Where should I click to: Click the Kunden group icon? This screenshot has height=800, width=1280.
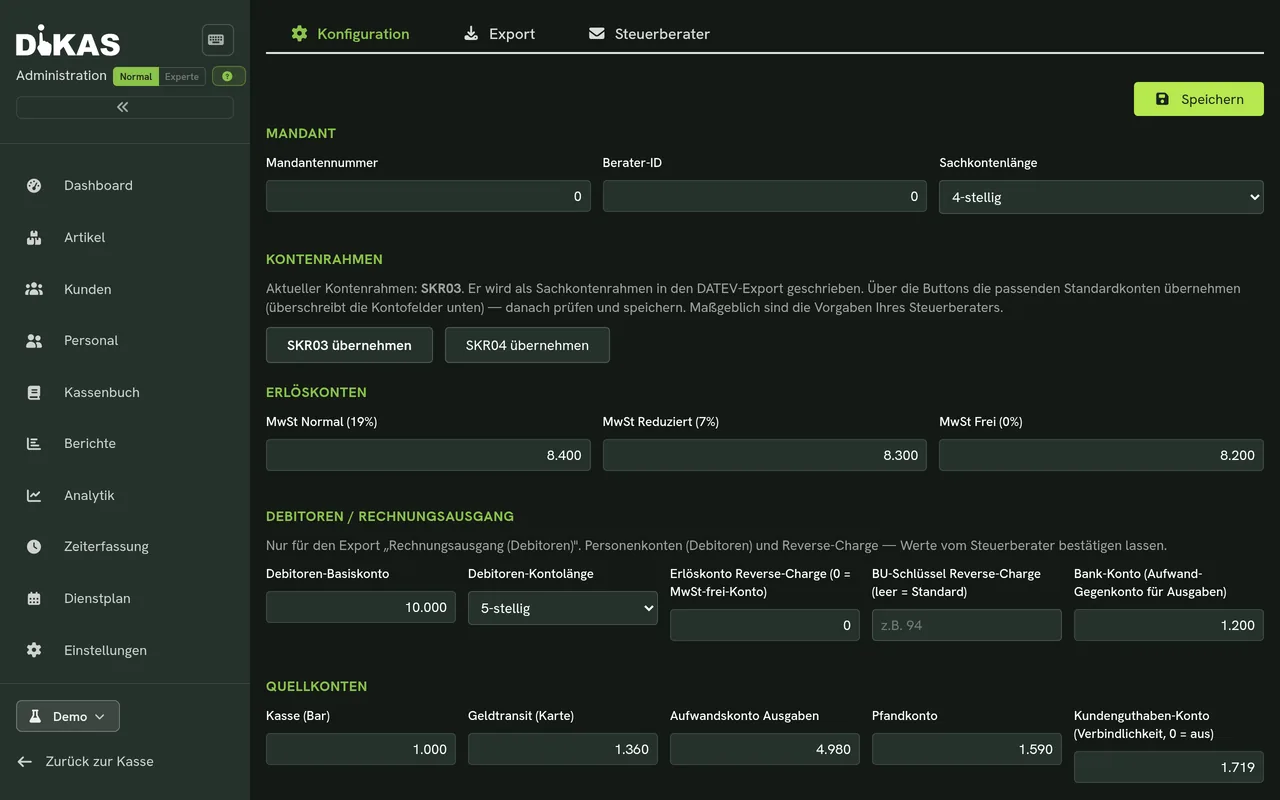tap(34, 289)
